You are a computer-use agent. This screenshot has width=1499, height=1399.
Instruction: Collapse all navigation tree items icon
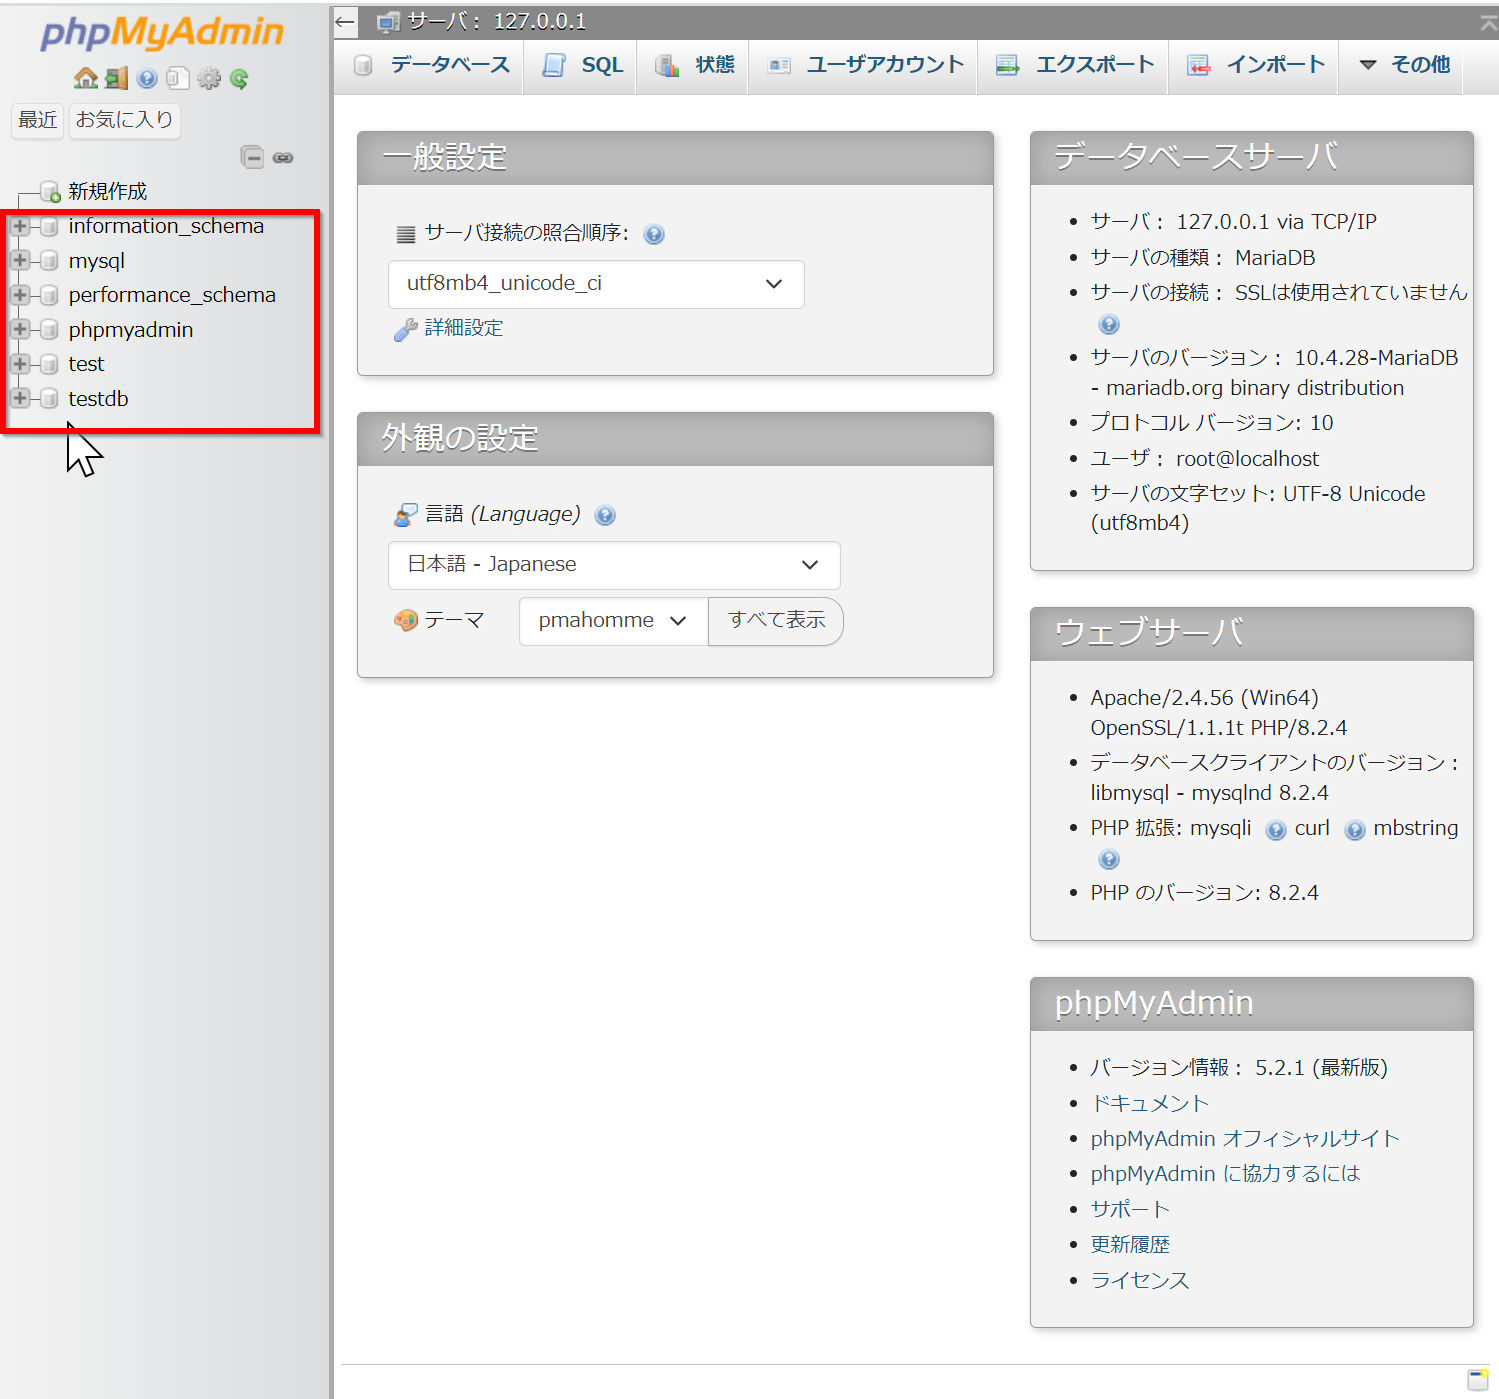tap(252, 157)
